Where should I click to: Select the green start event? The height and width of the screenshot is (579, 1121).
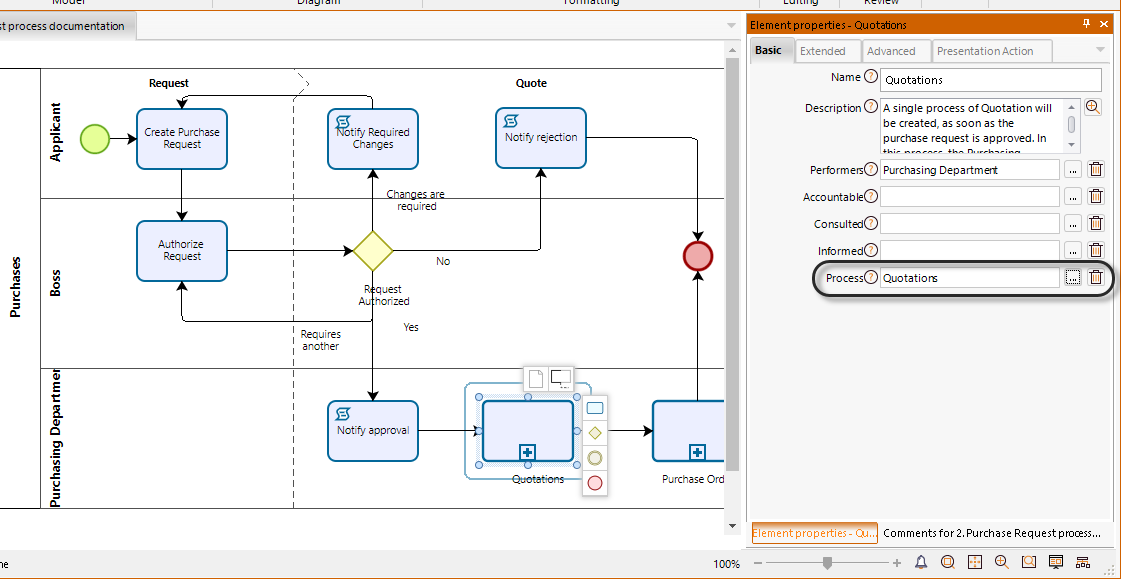(94, 139)
